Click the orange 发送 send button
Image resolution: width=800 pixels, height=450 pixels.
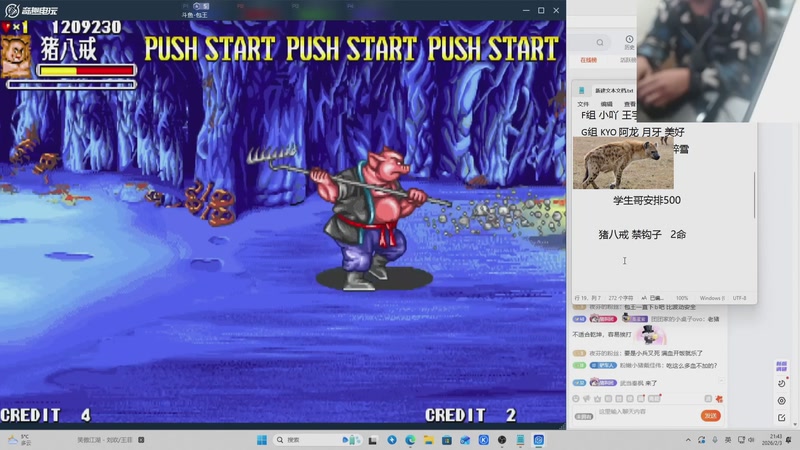711,416
